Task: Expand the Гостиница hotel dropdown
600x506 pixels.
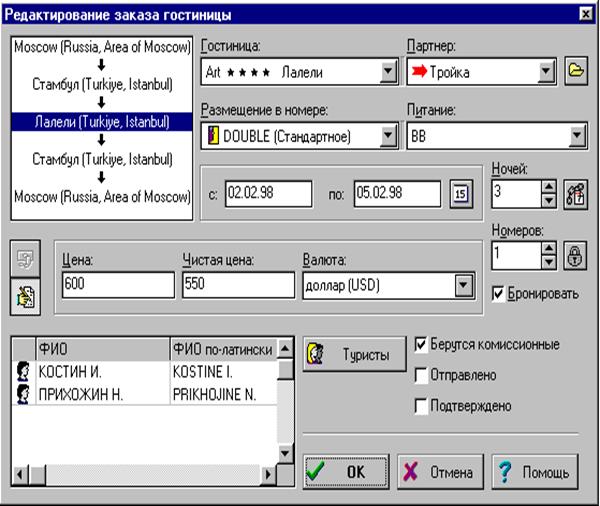Action: click(388, 72)
